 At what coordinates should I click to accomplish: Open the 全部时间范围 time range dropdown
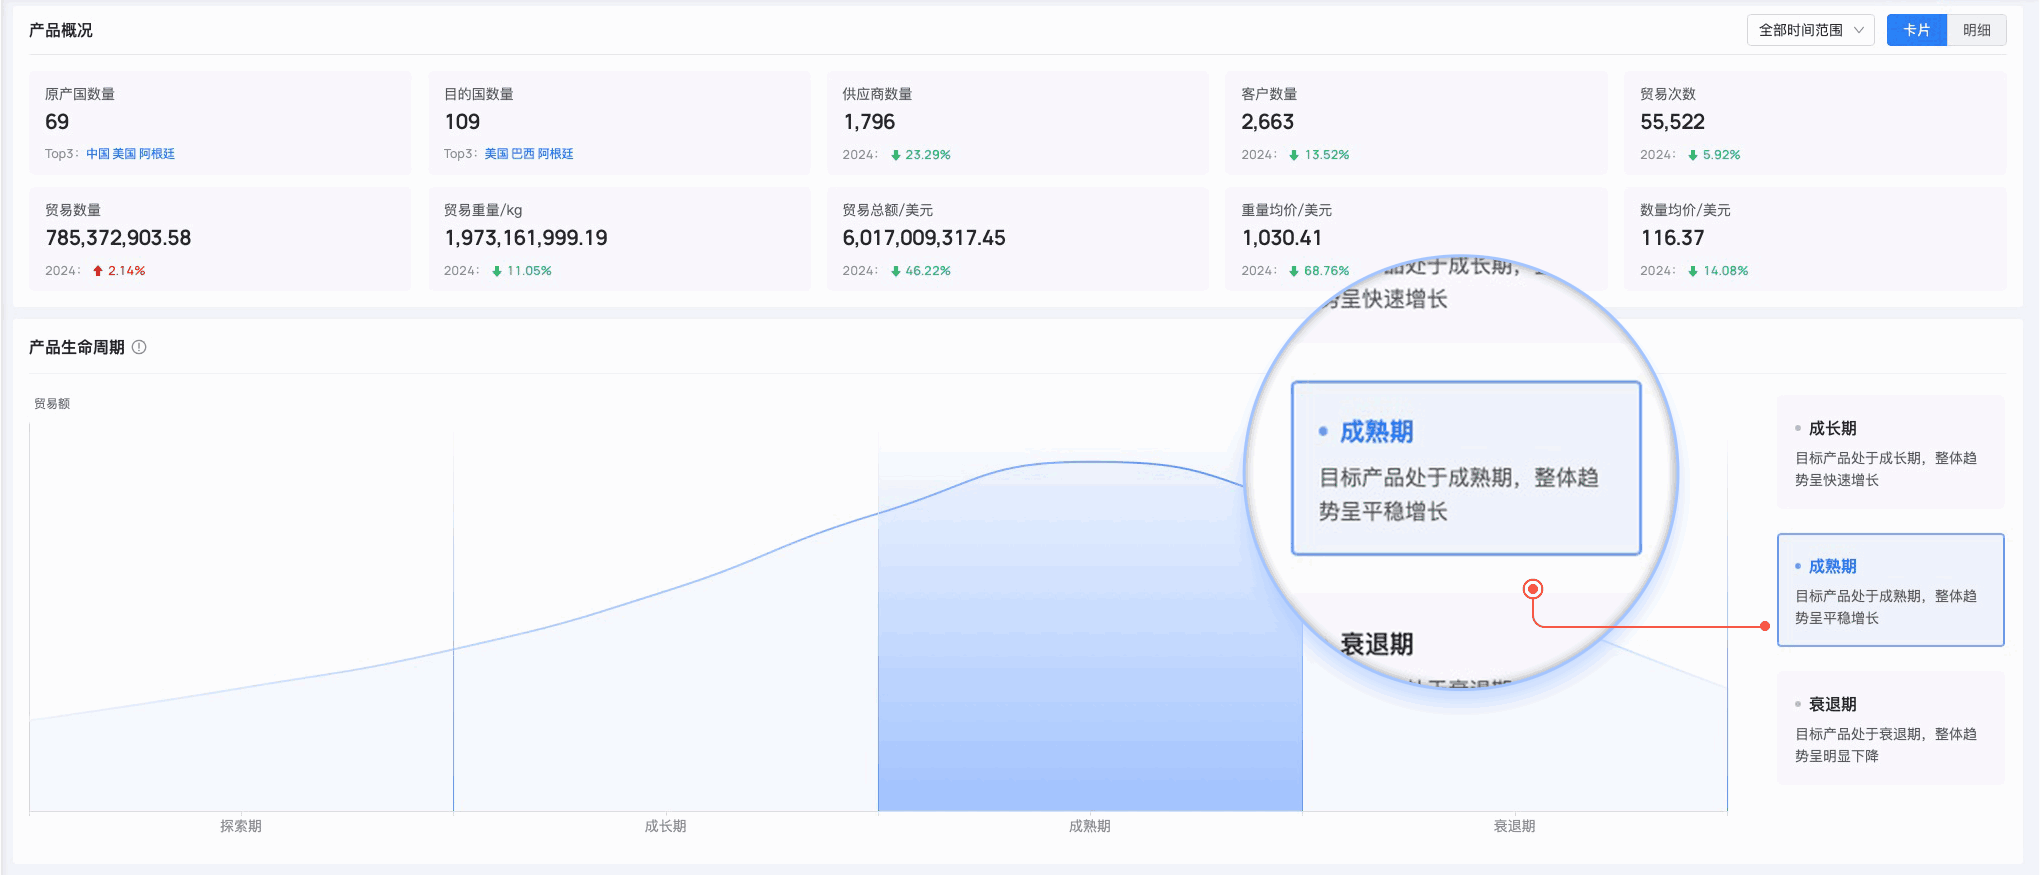(1801, 30)
